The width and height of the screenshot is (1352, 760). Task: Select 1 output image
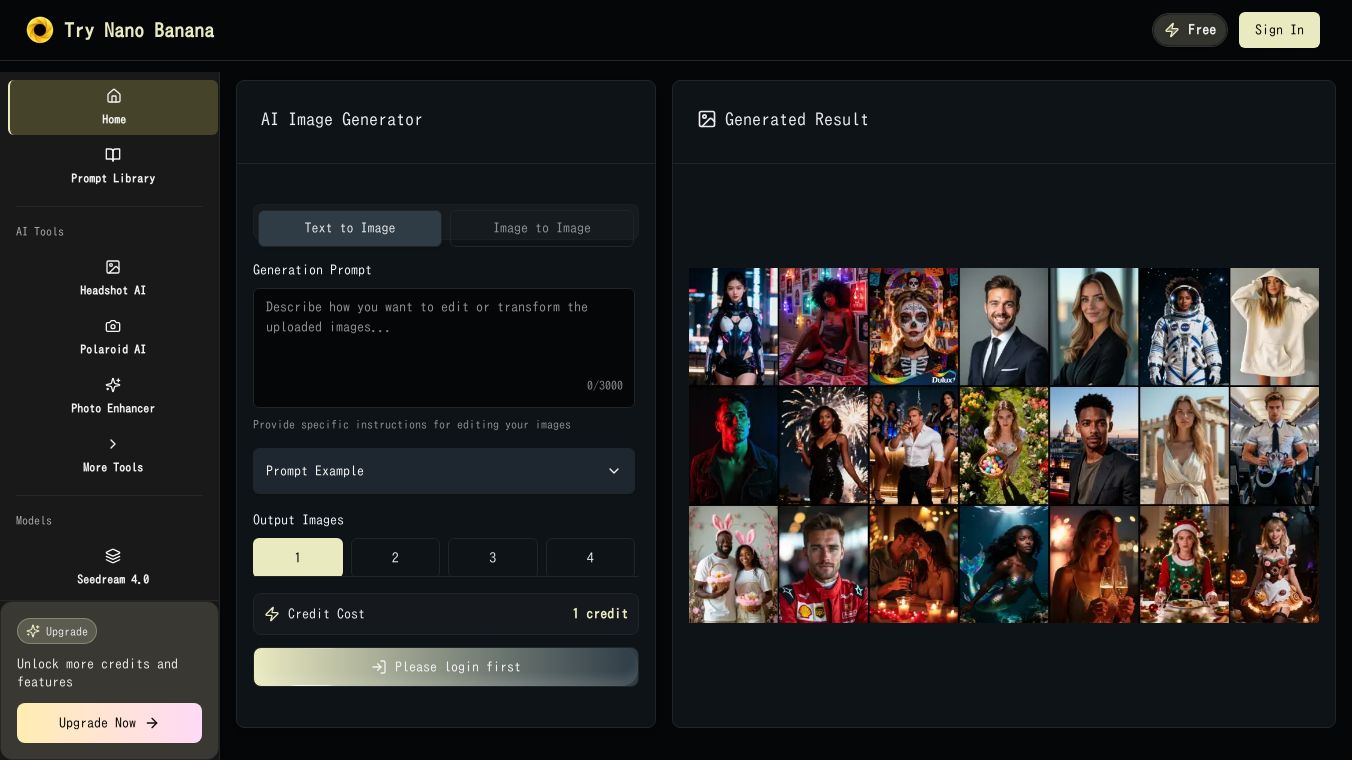pos(298,557)
